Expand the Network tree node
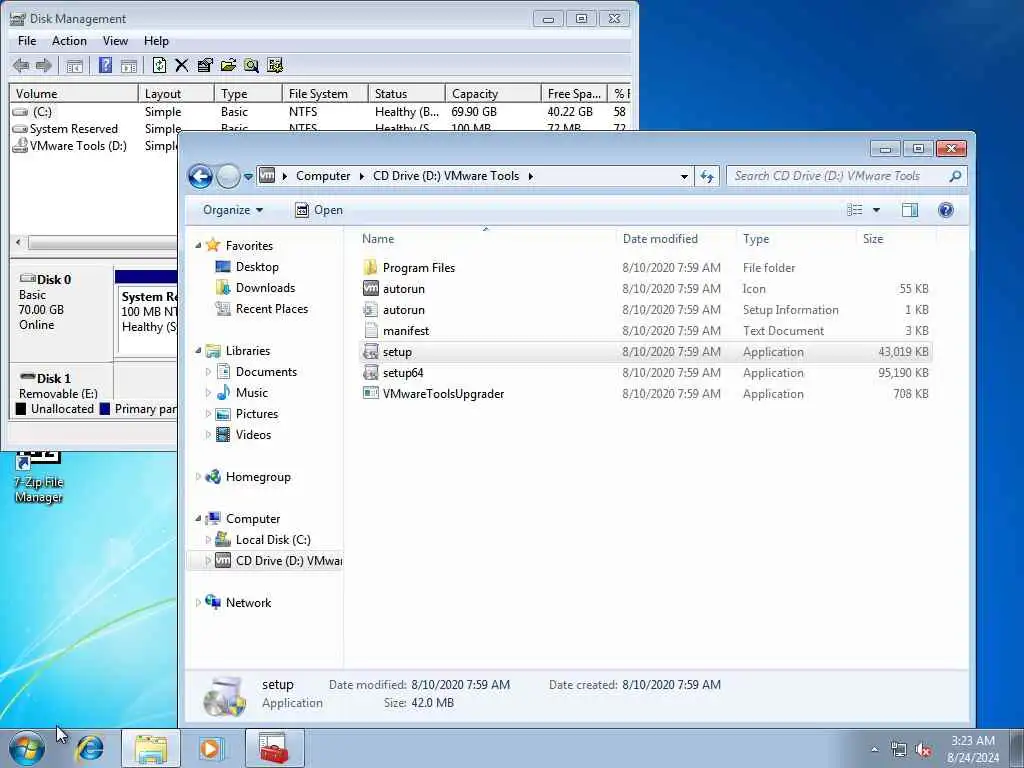The width and height of the screenshot is (1024, 768). [x=199, y=603]
